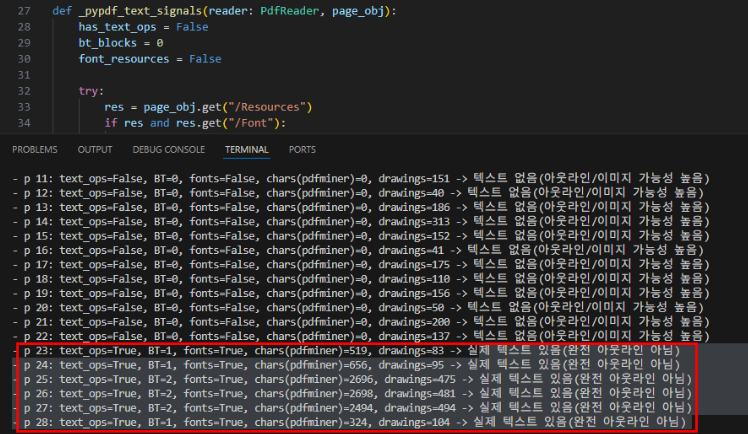Click line number 29 in gutter
This screenshot has height=434, width=748.
point(24,43)
